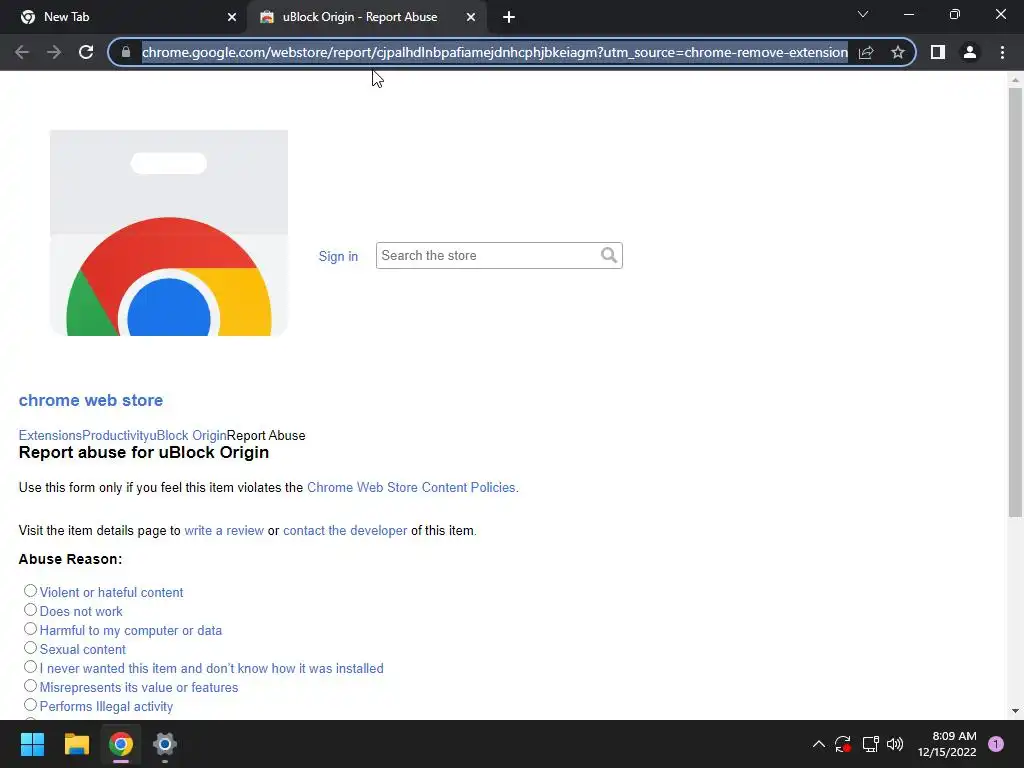Share this page via address bar icon
1024x768 pixels.
click(x=866, y=52)
